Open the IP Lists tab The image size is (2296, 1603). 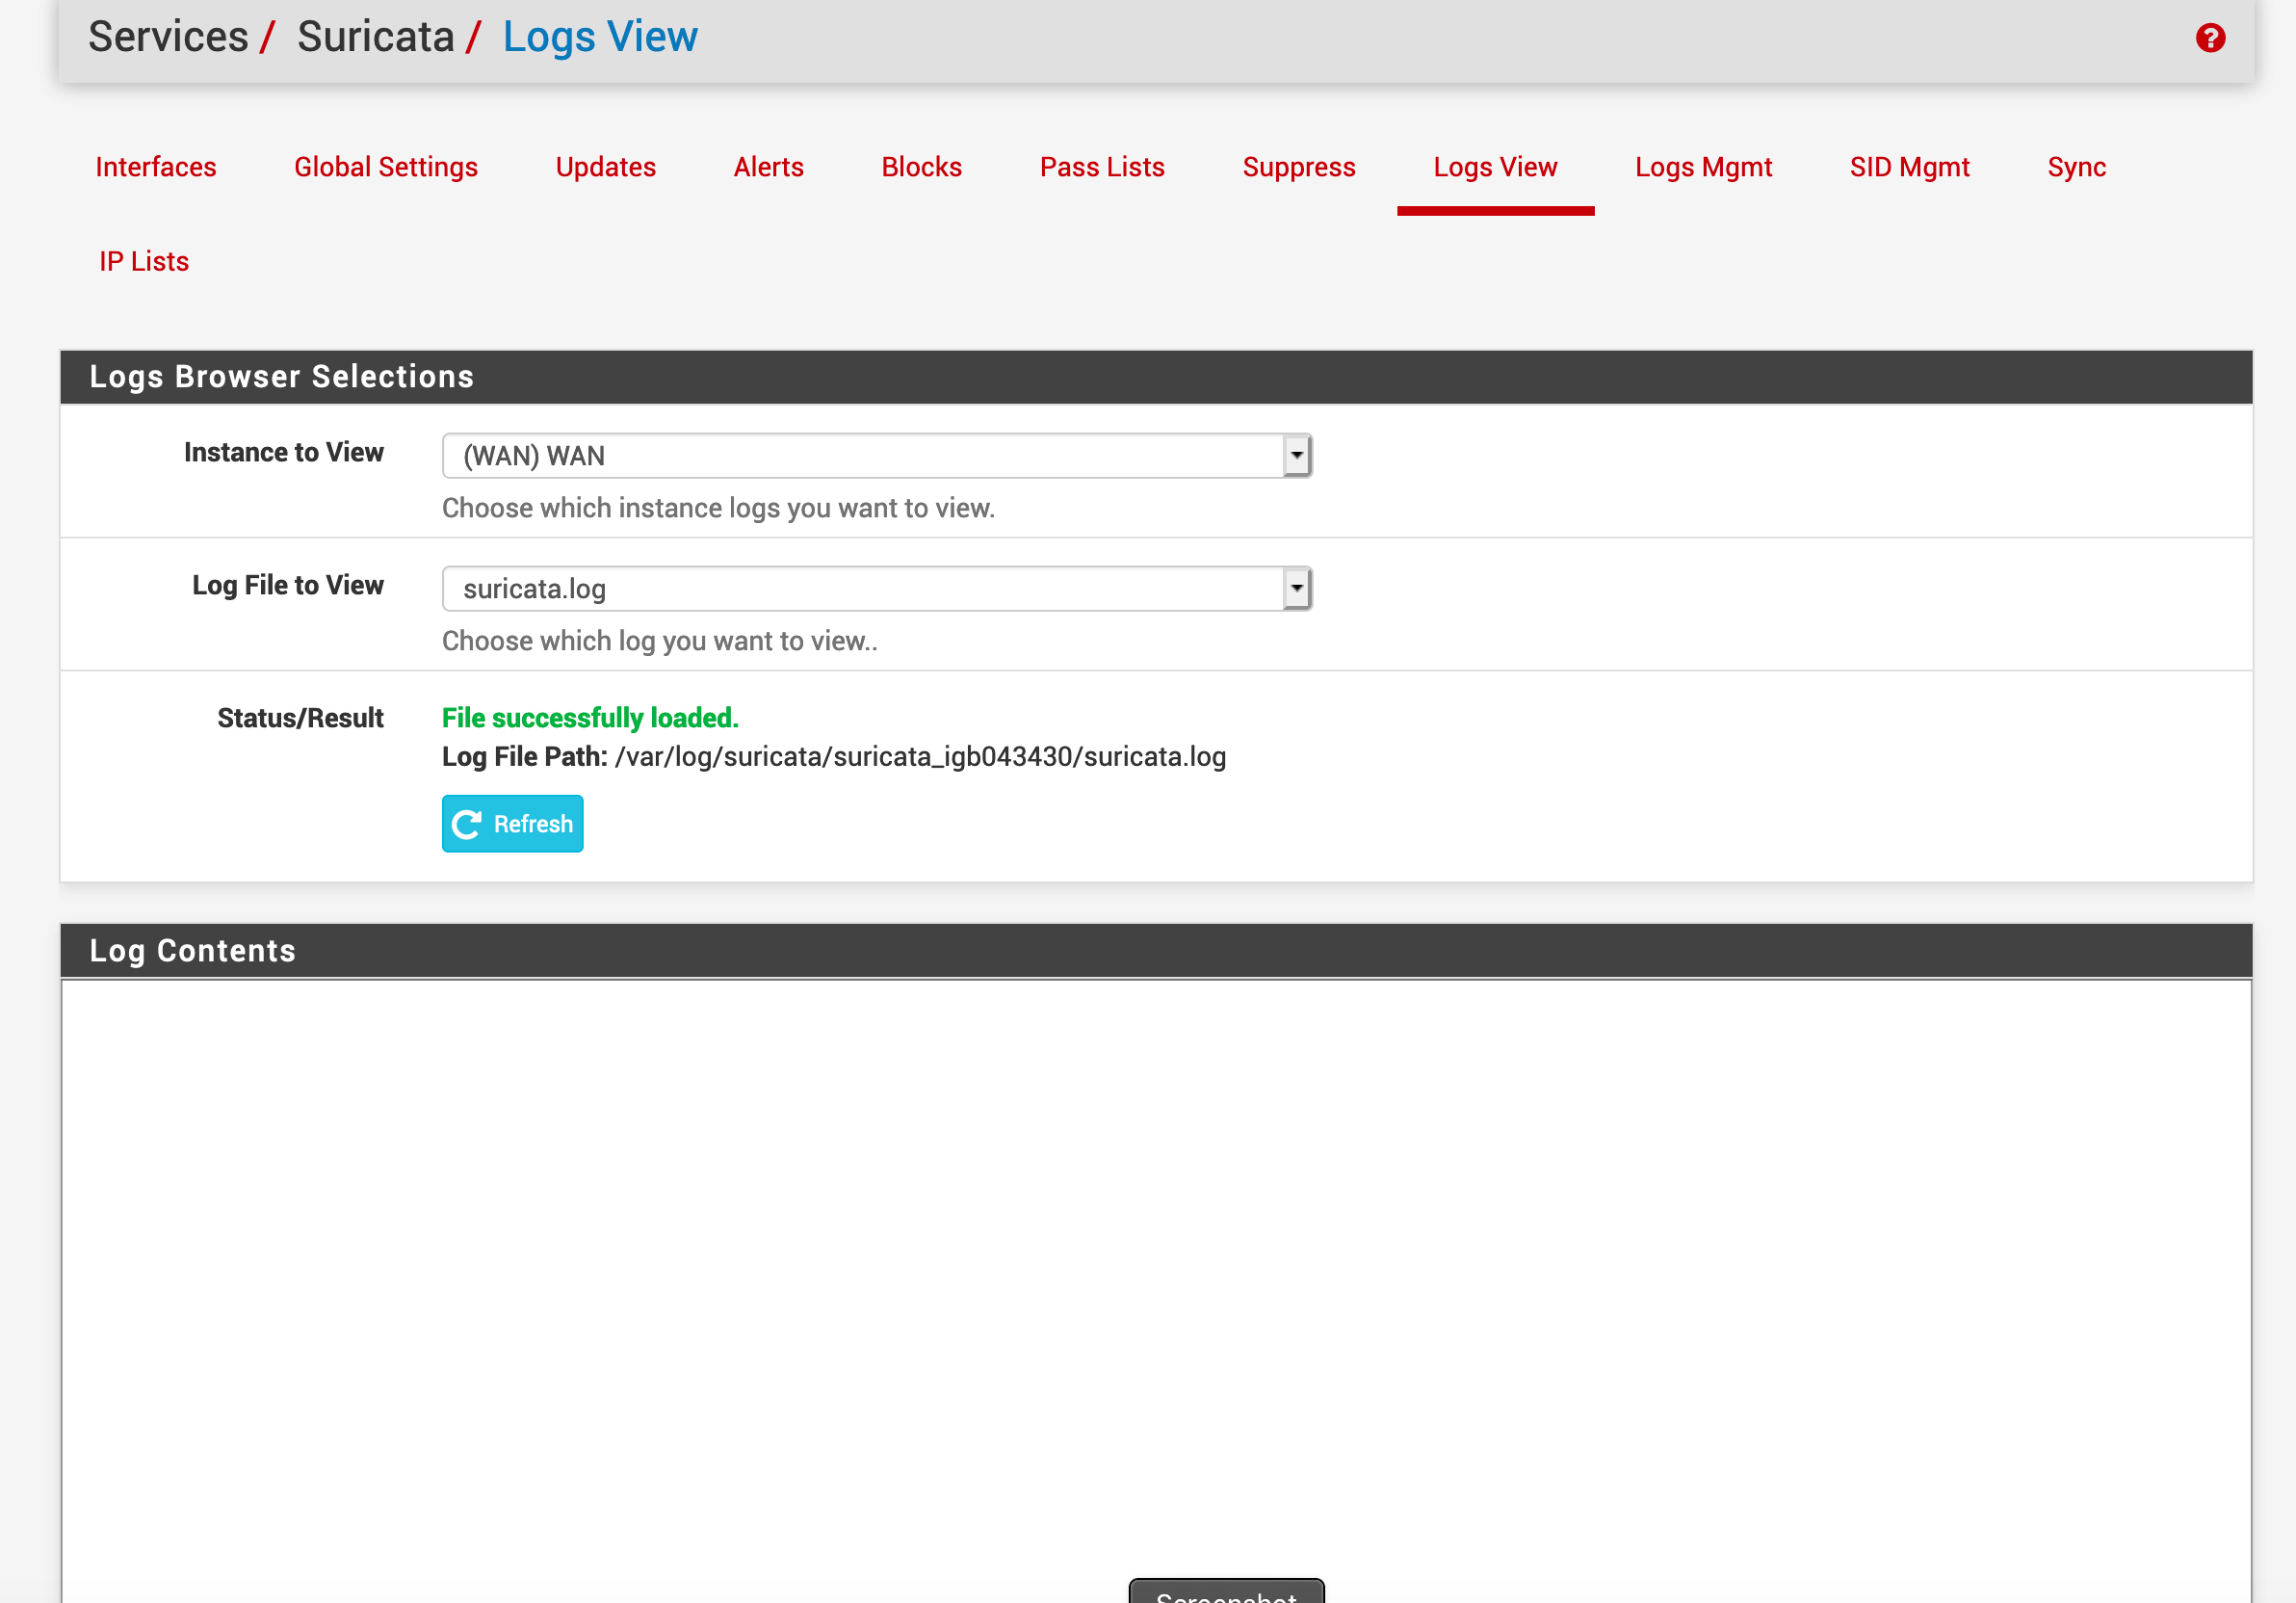click(144, 262)
